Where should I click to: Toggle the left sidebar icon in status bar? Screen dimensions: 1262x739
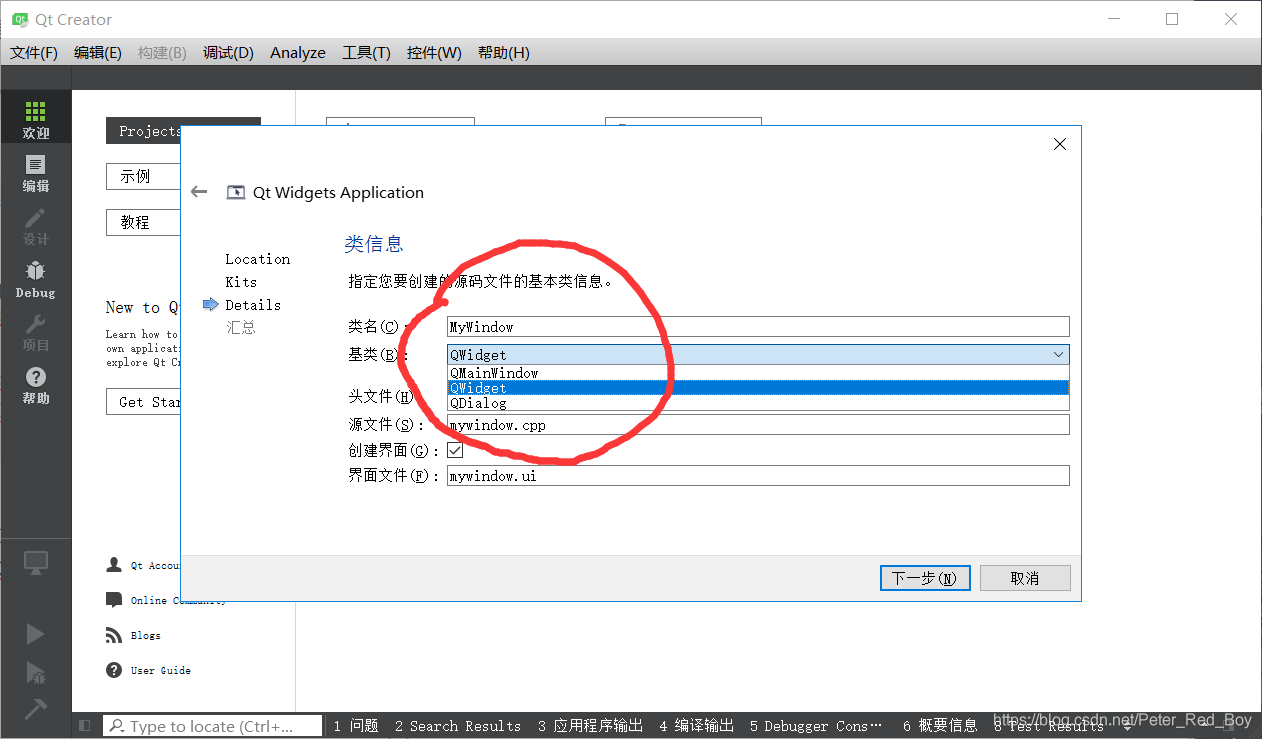(x=85, y=726)
